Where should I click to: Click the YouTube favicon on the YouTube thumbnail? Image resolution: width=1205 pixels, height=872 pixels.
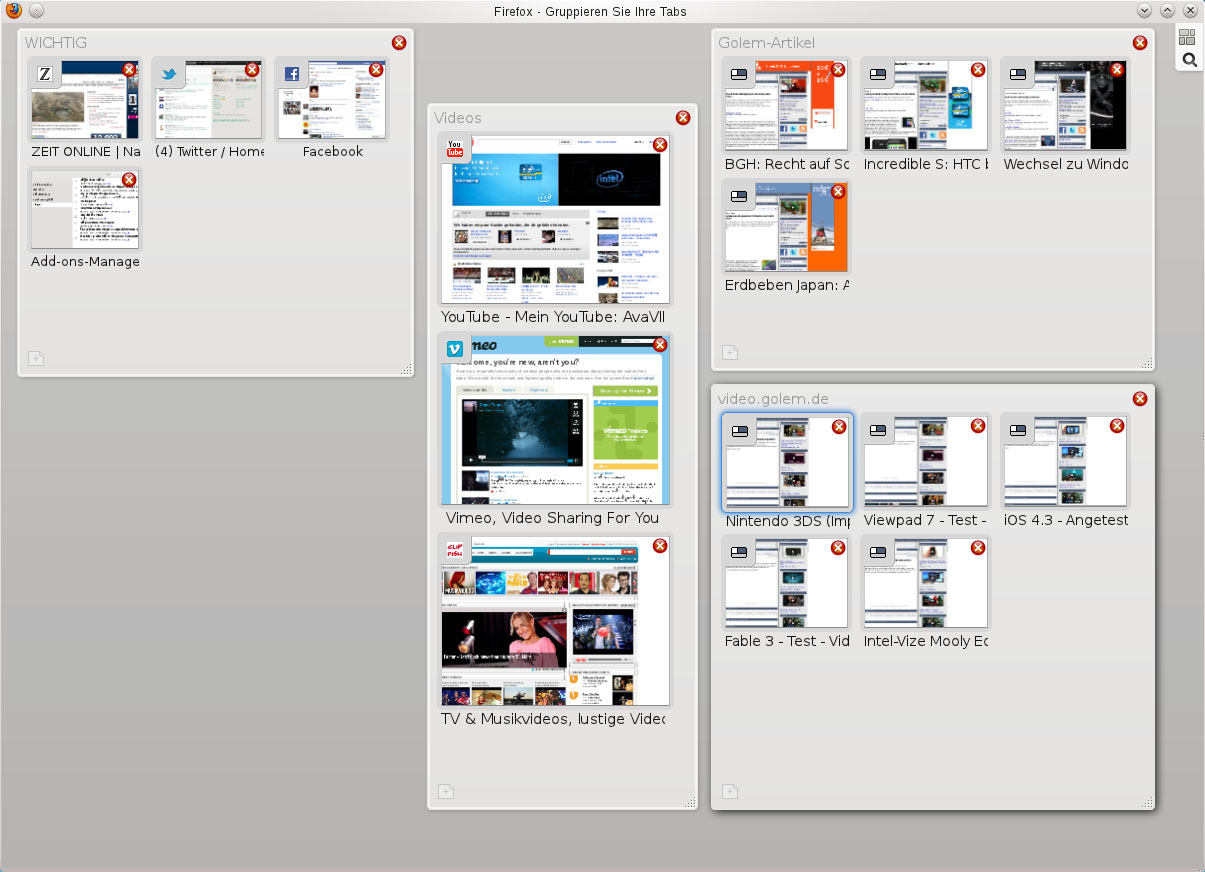tap(456, 149)
